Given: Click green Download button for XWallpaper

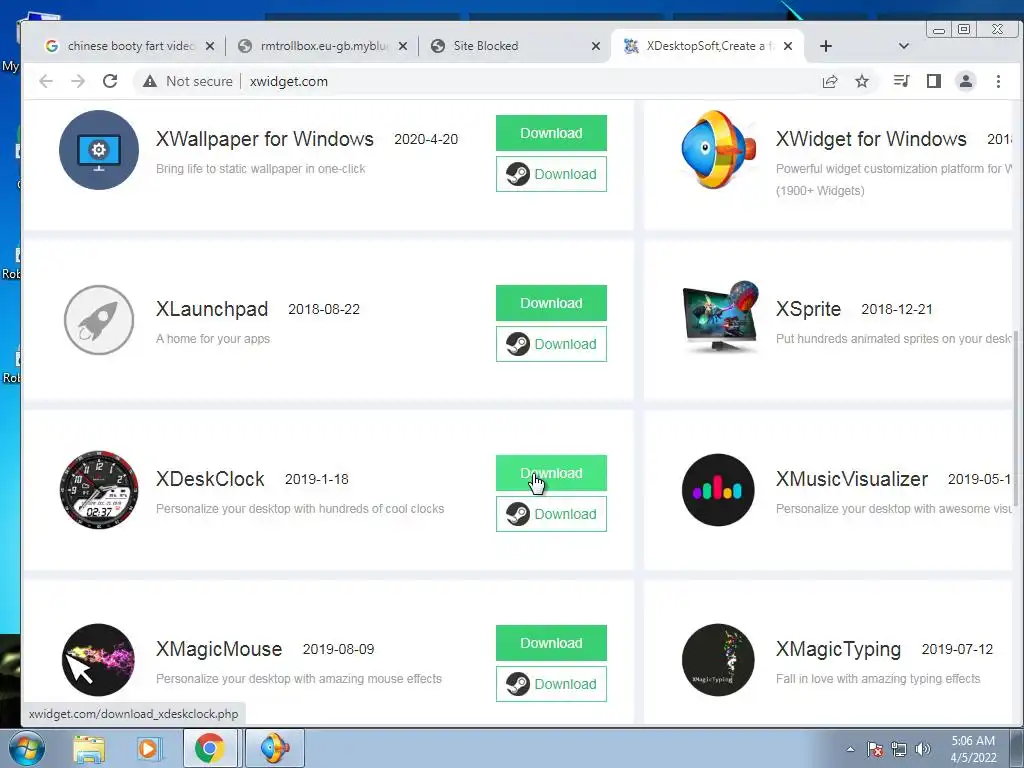Looking at the screenshot, I should pos(551,133).
